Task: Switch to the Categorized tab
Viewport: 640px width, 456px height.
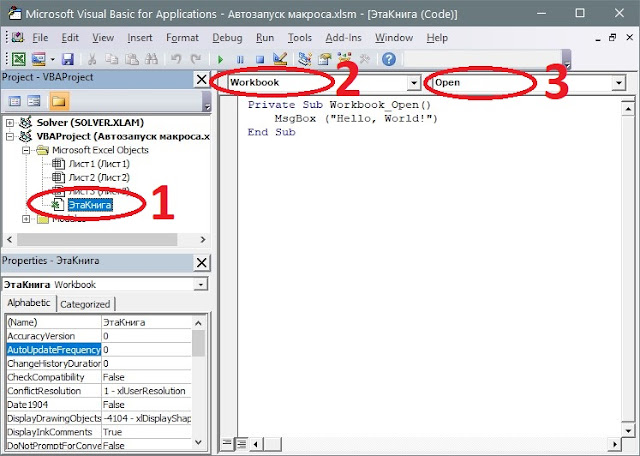Action: [x=85, y=304]
